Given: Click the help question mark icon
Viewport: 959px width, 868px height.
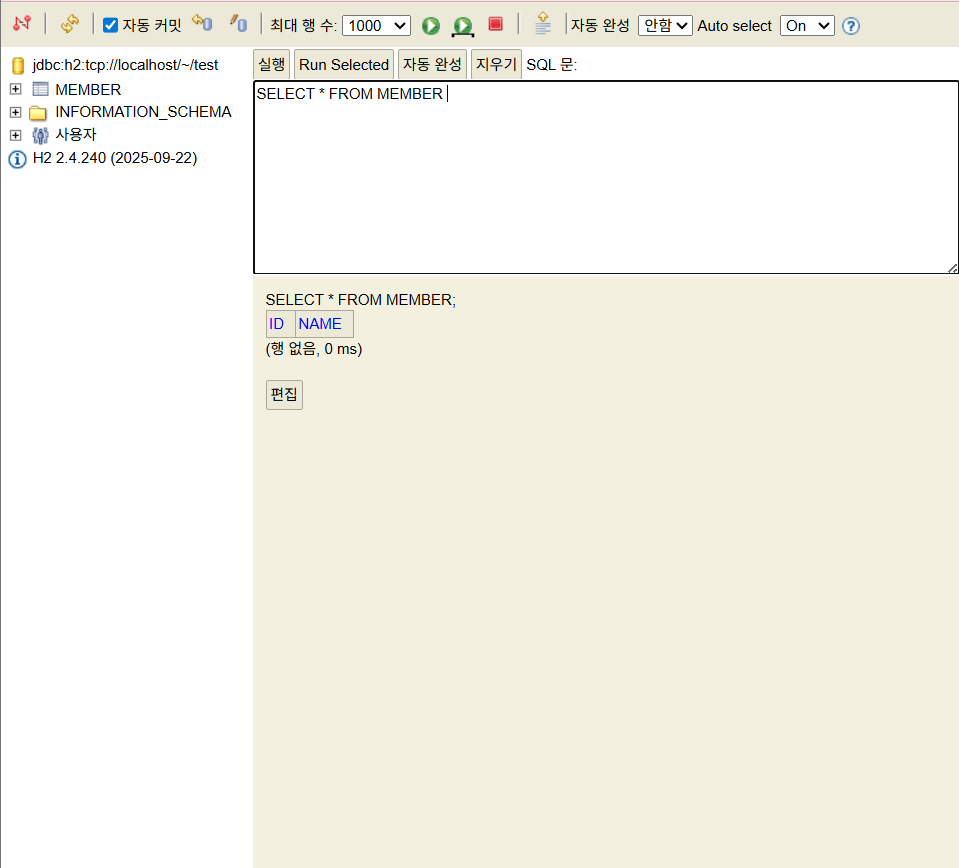Looking at the screenshot, I should tap(851, 26).
